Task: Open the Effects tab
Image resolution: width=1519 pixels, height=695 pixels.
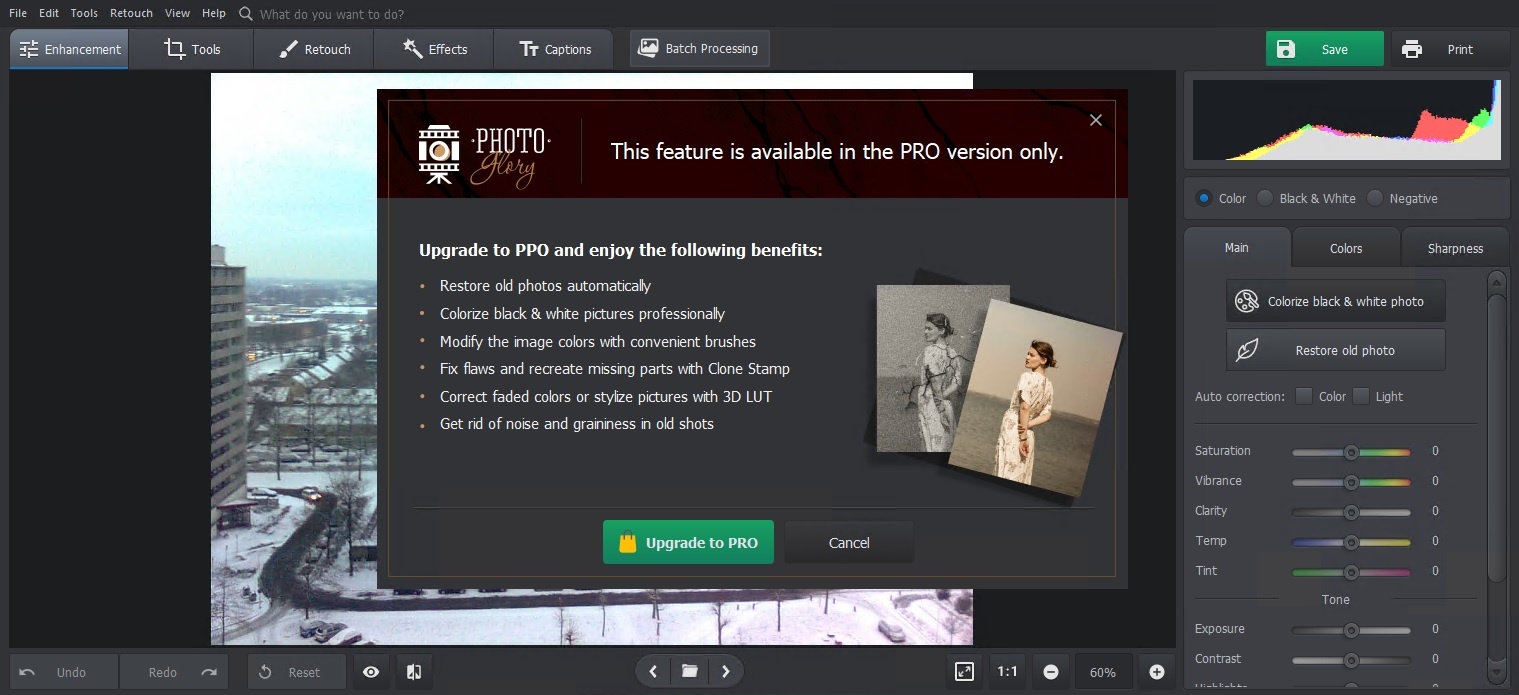Action: (434, 49)
